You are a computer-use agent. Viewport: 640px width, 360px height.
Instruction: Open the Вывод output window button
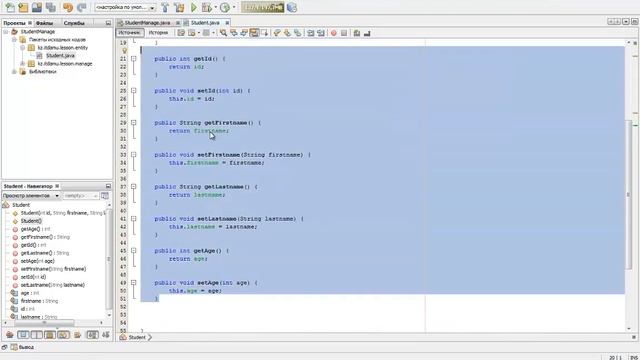pyautogui.click(x=22, y=347)
